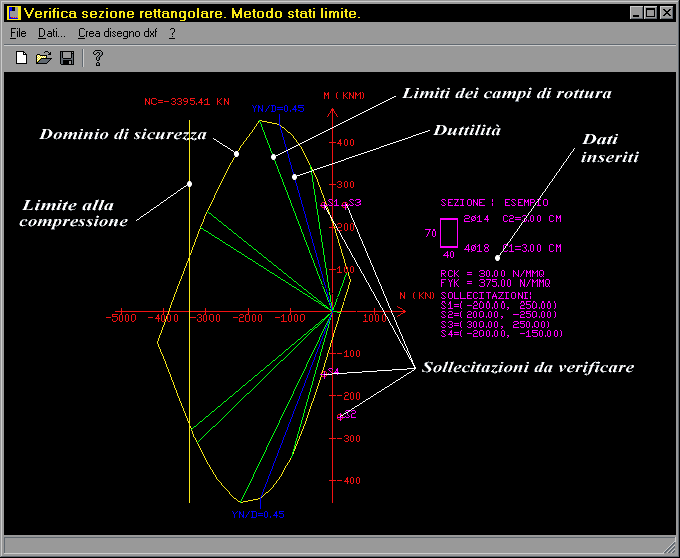Screen dimensions: 680x558
Task: Click the magenta section rectangle drawing
Action: tap(449, 233)
